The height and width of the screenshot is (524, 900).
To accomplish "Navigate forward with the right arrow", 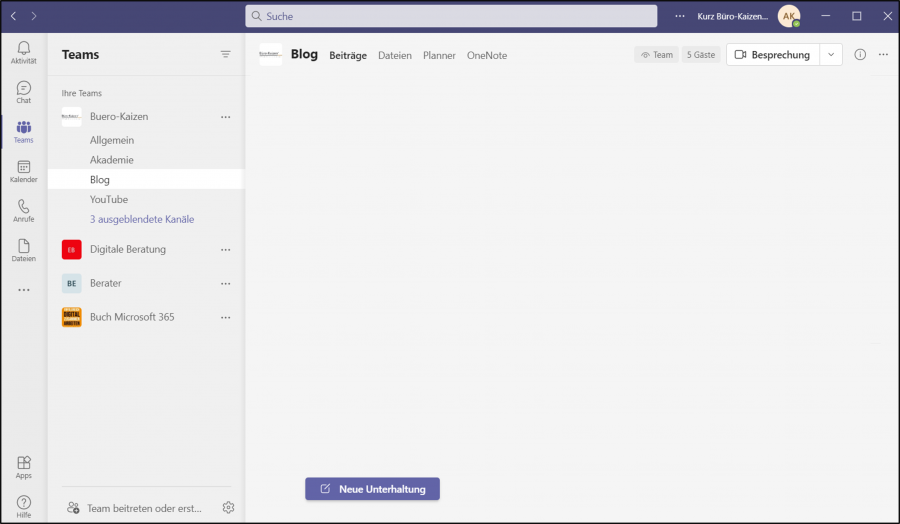I will click(34, 16).
